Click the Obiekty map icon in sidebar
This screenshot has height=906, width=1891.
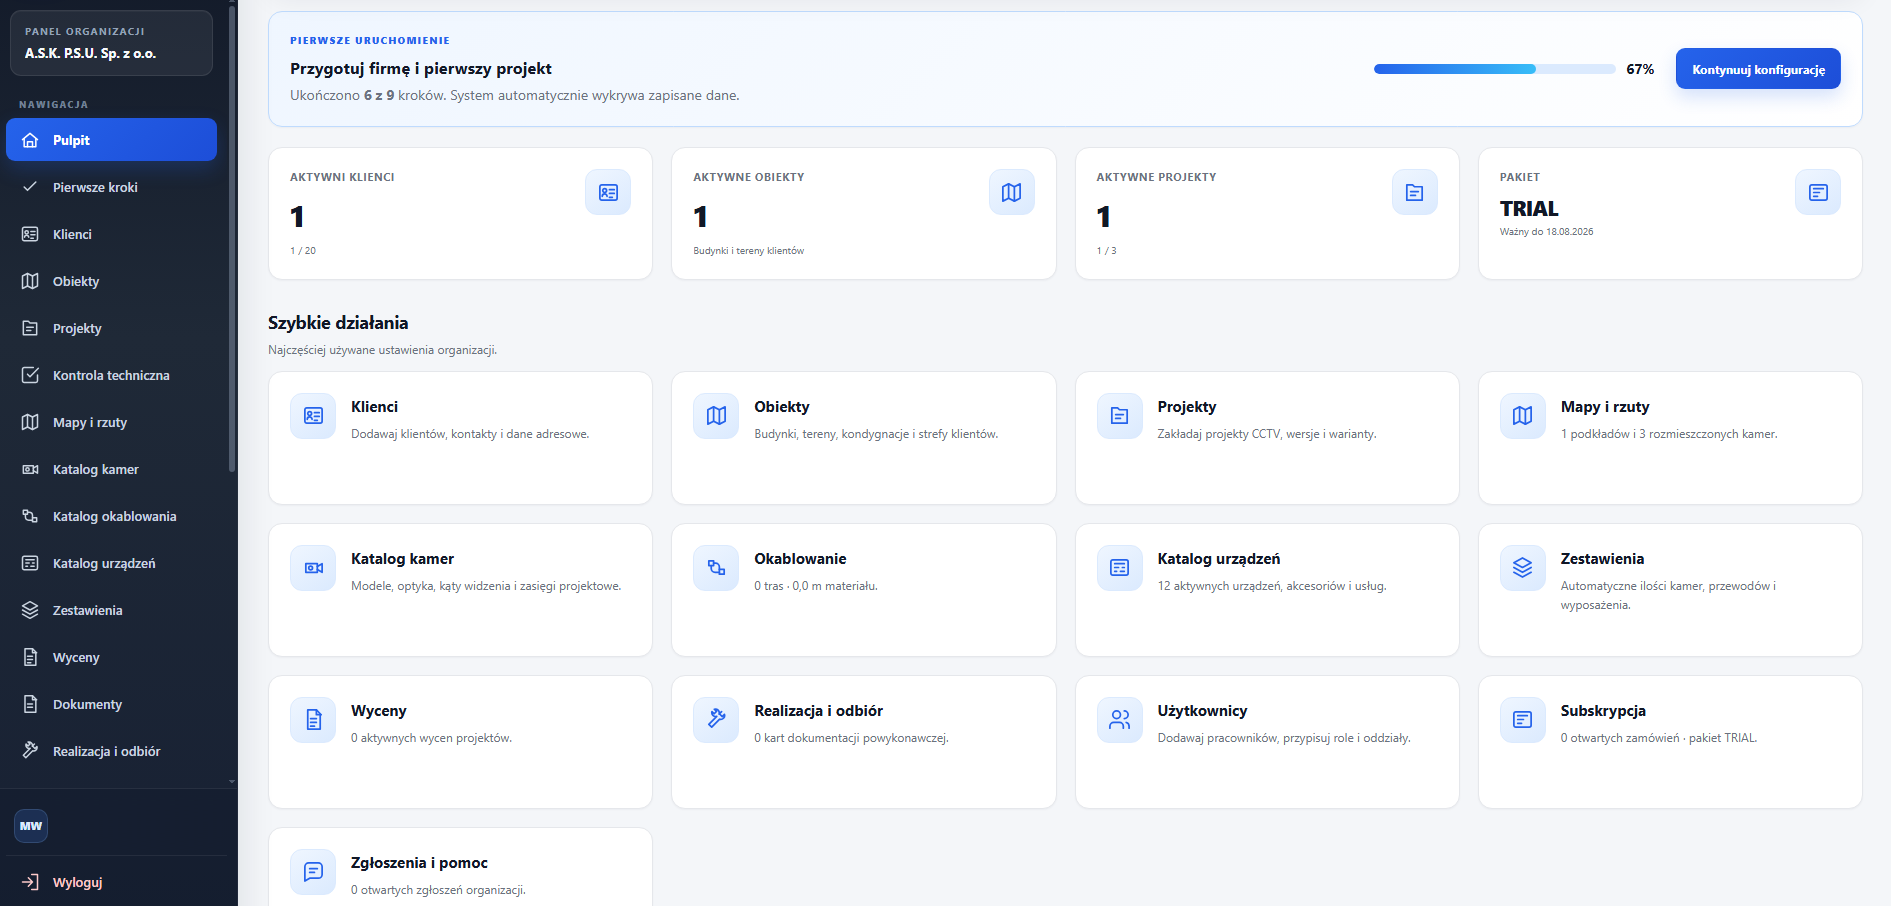30,281
